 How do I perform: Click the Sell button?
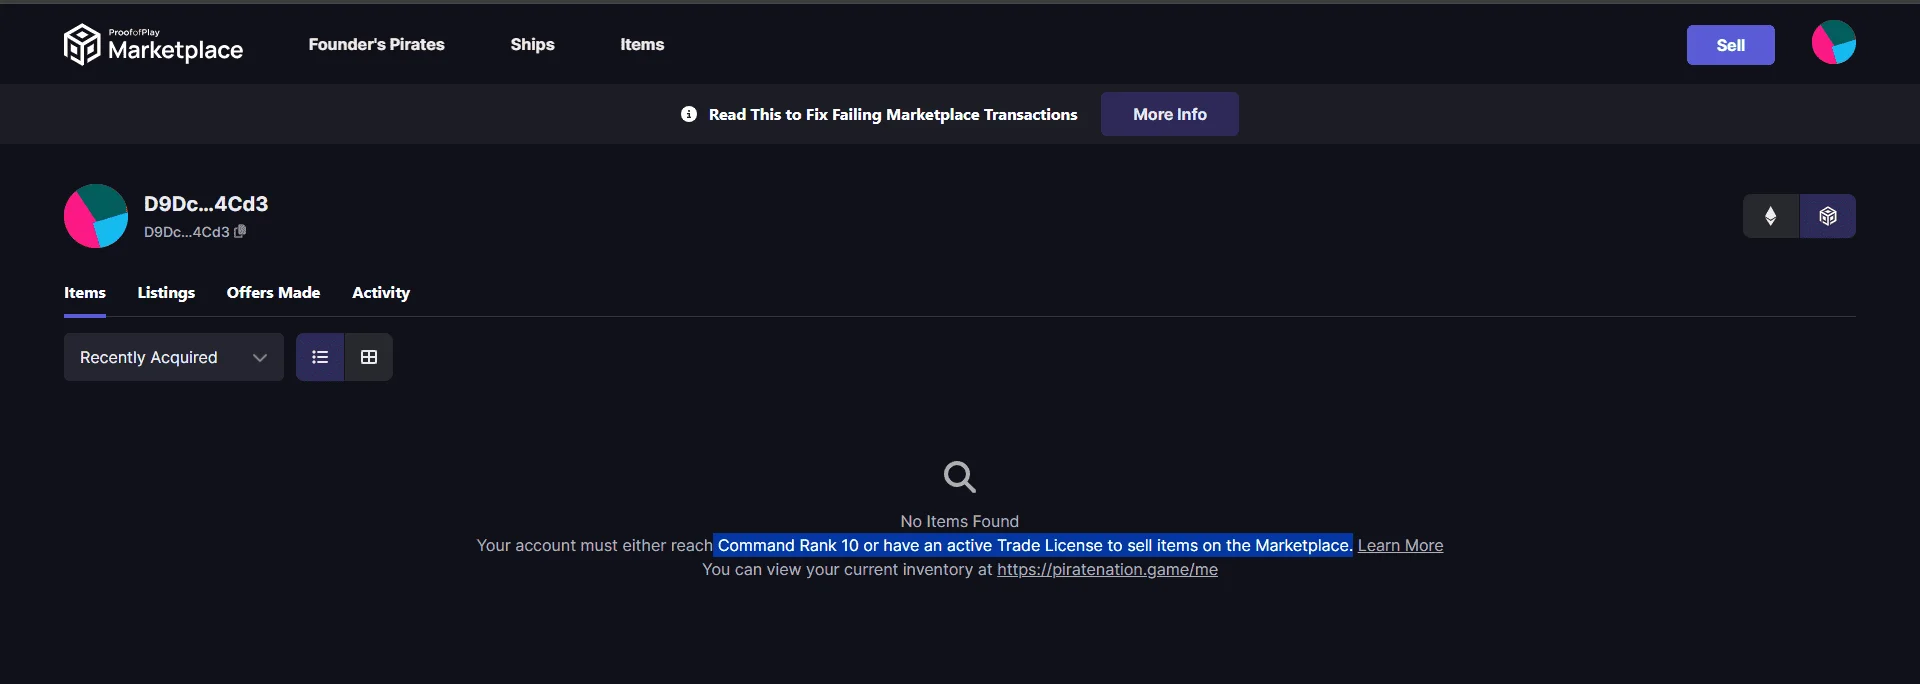[x=1730, y=45]
